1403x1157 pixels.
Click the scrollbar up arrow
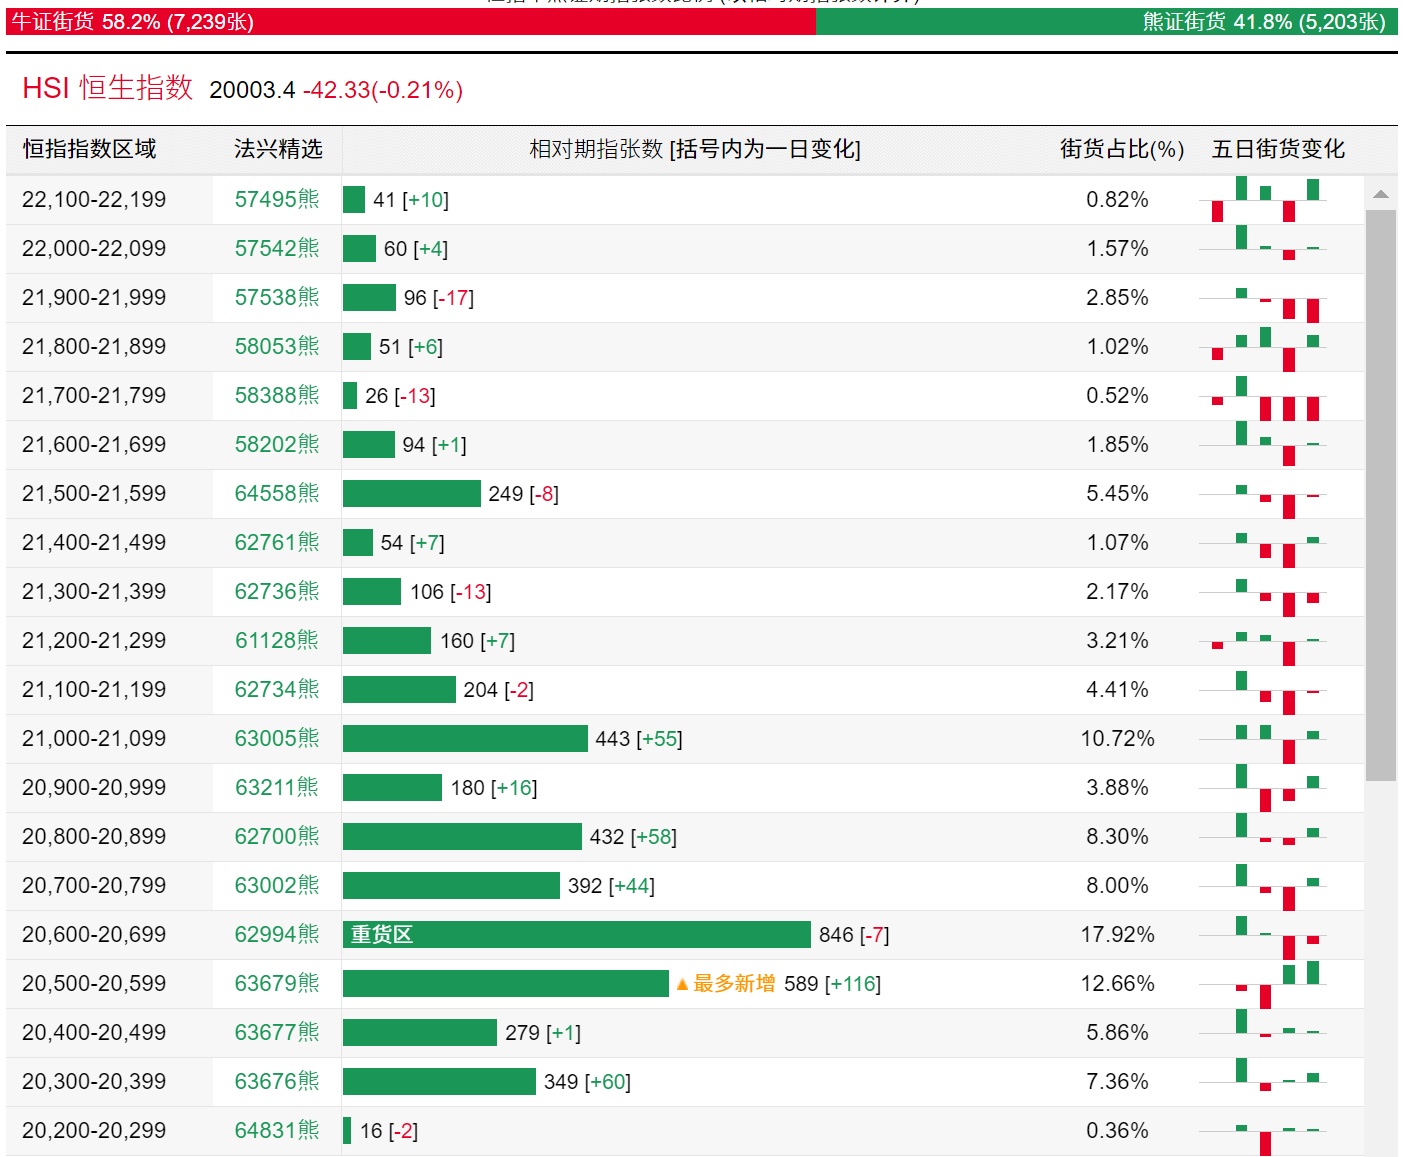click(x=1381, y=194)
